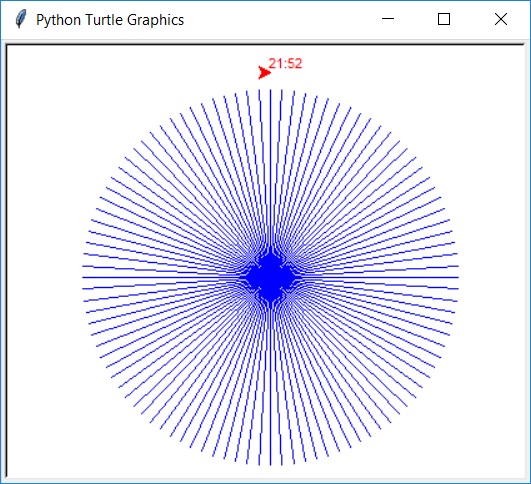Minimize the Python Turtle Graphics window
Viewport: 531px width, 484px height.
pos(388,19)
